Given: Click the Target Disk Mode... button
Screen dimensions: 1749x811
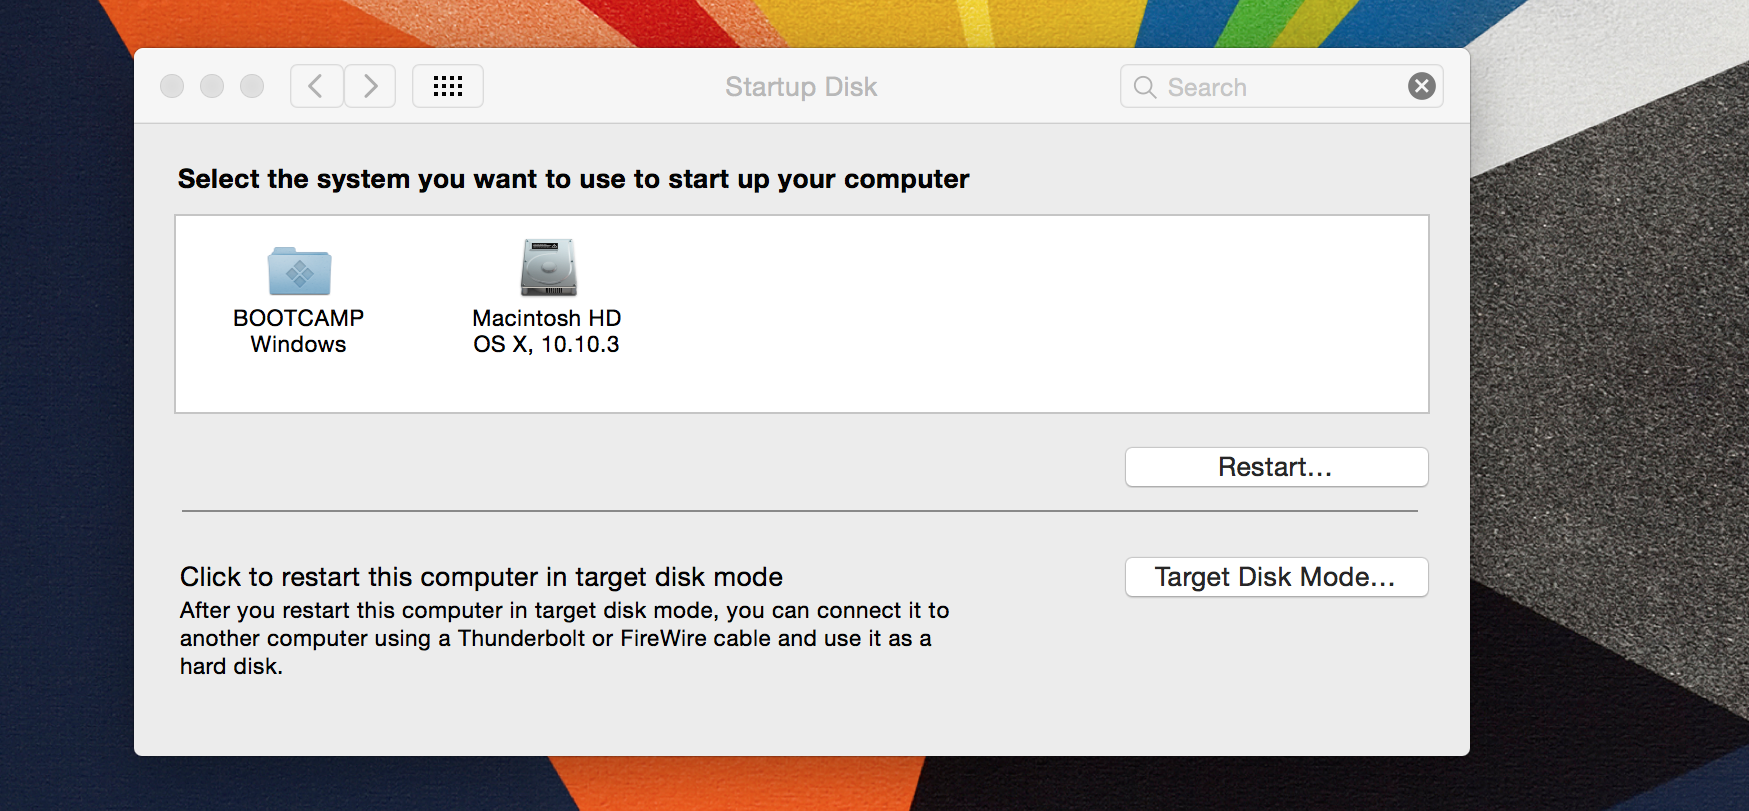Looking at the screenshot, I should [x=1276, y=577].
